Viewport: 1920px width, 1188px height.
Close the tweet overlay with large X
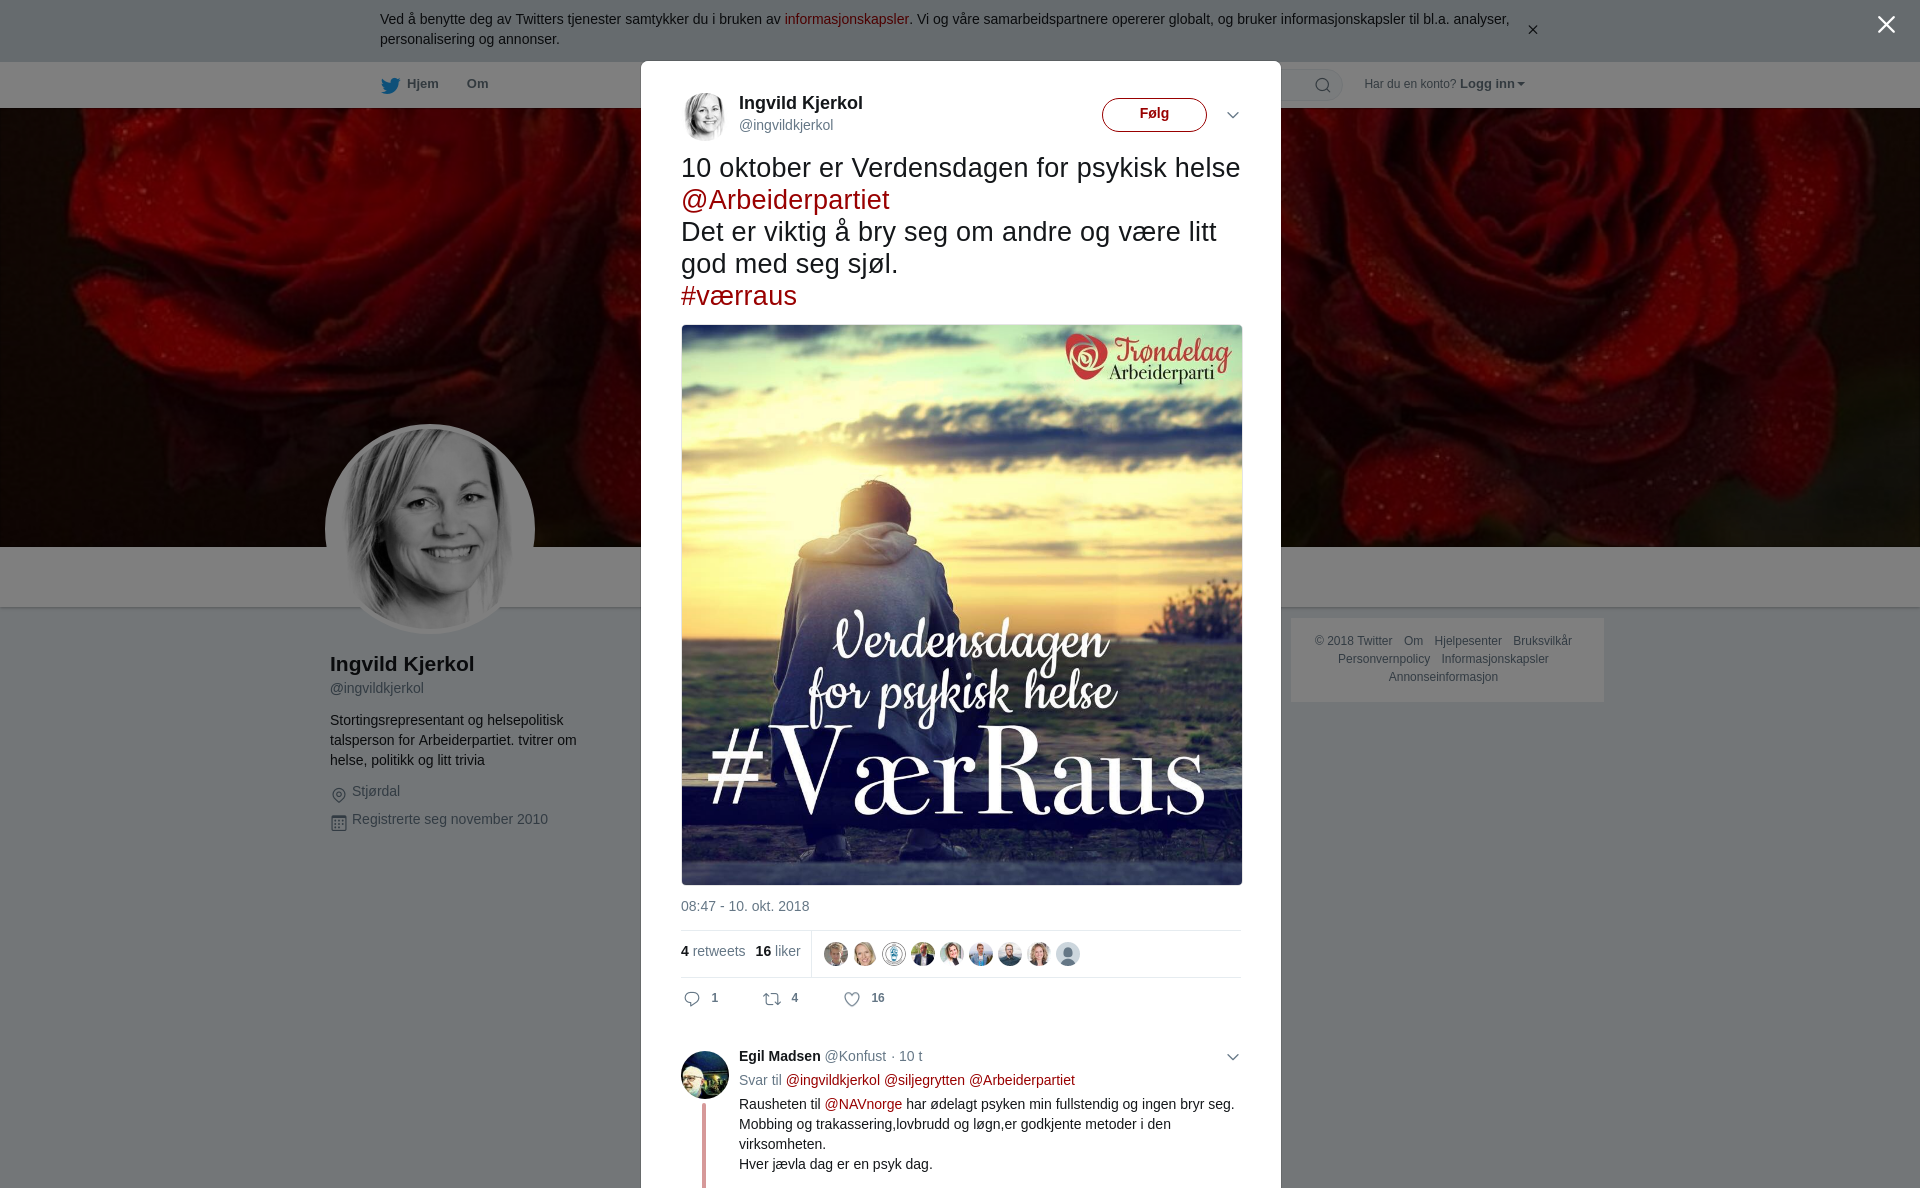coord(1886,25)
